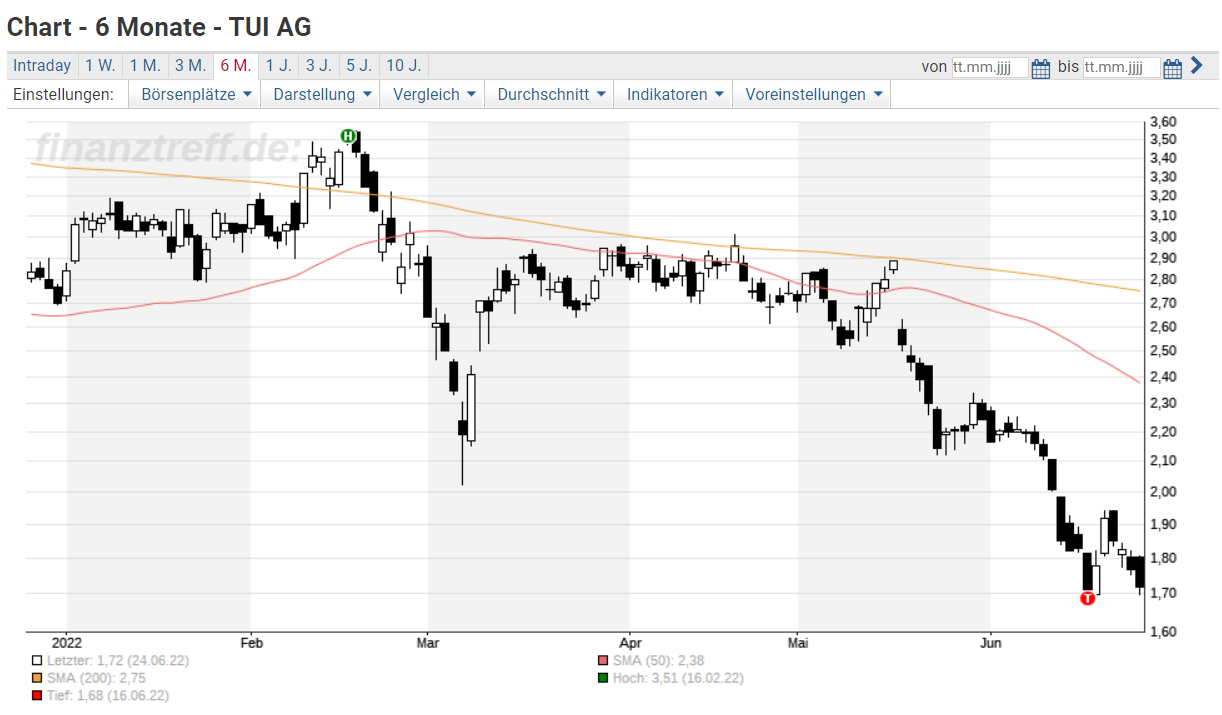Select the 5 J. timeframe tab
This screenshot has height=715, width=1222.
coord(359,66)
